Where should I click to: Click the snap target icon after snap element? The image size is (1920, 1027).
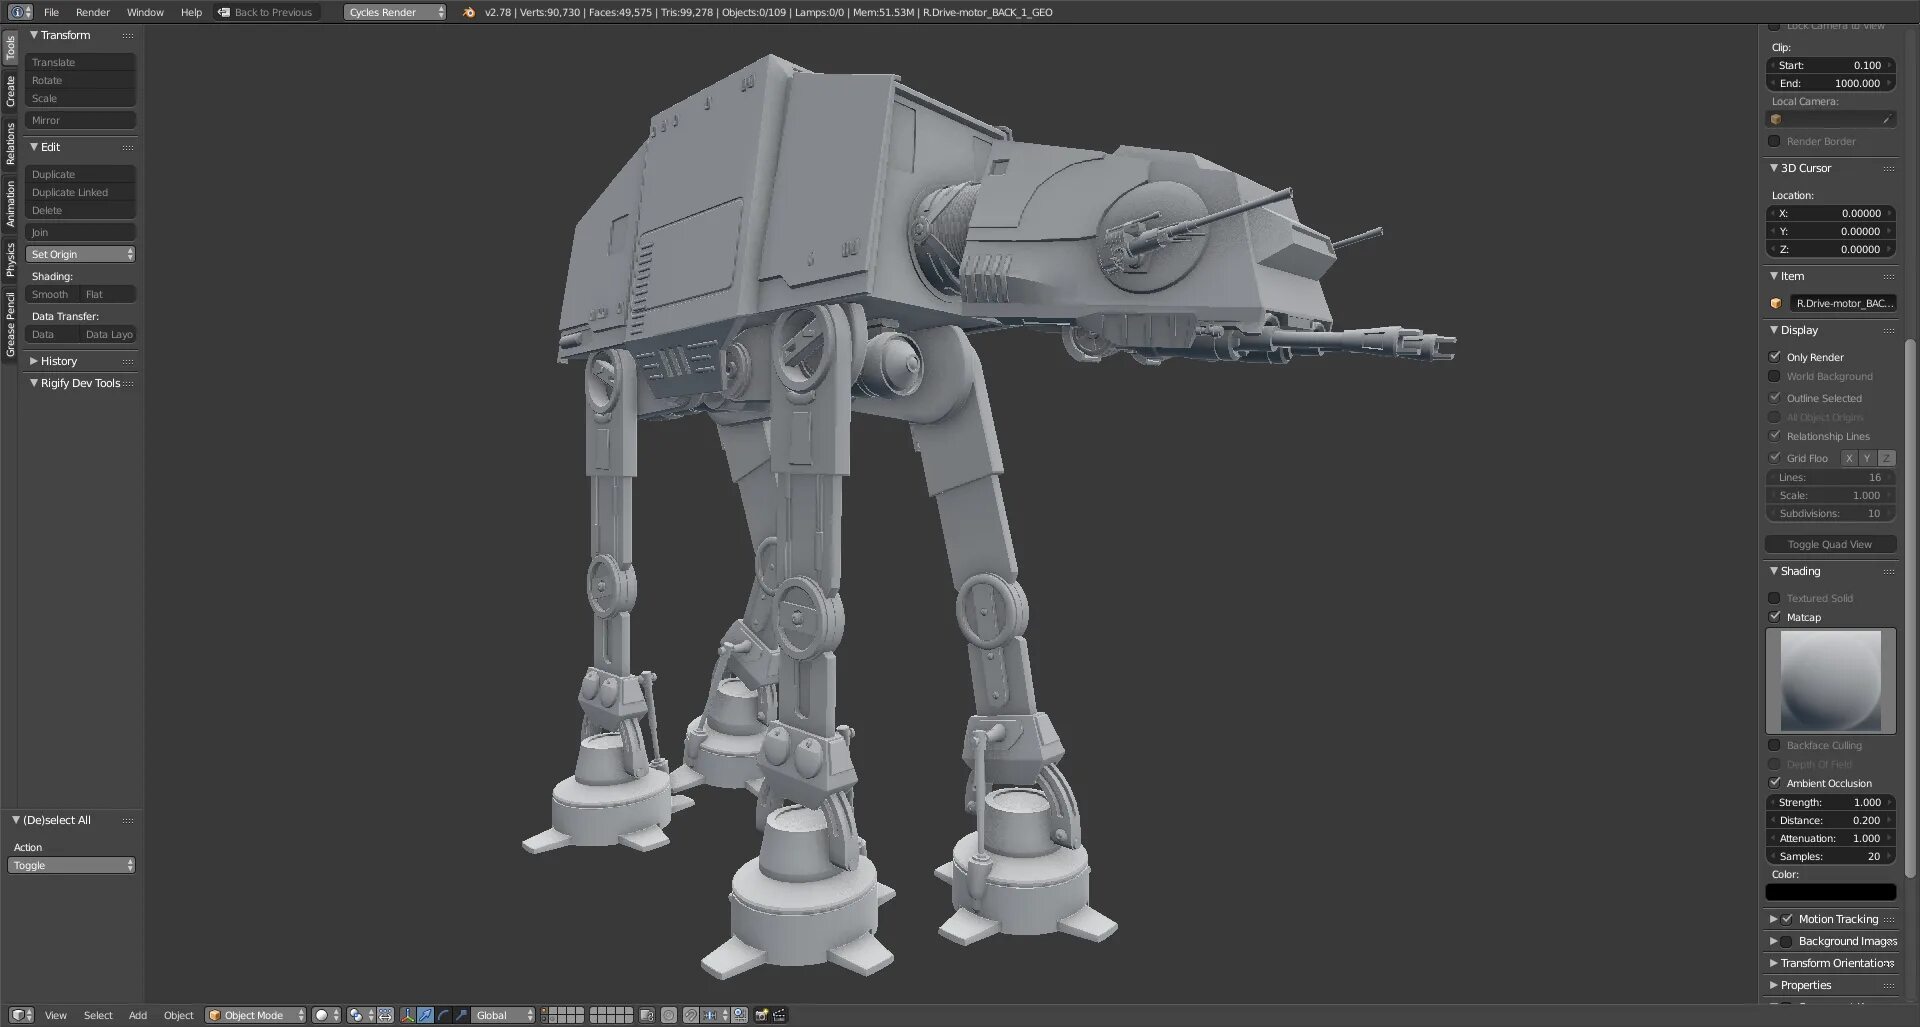(739, 1015)
